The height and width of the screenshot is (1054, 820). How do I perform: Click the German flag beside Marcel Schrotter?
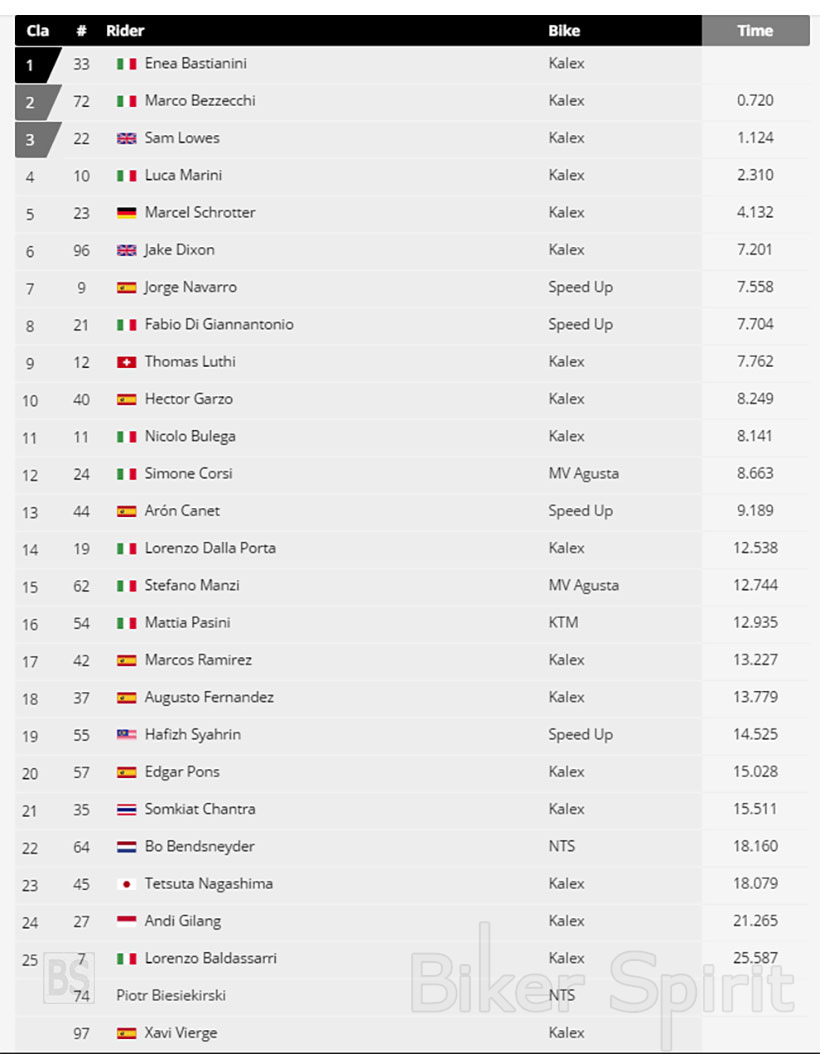[x=126, y=213]
